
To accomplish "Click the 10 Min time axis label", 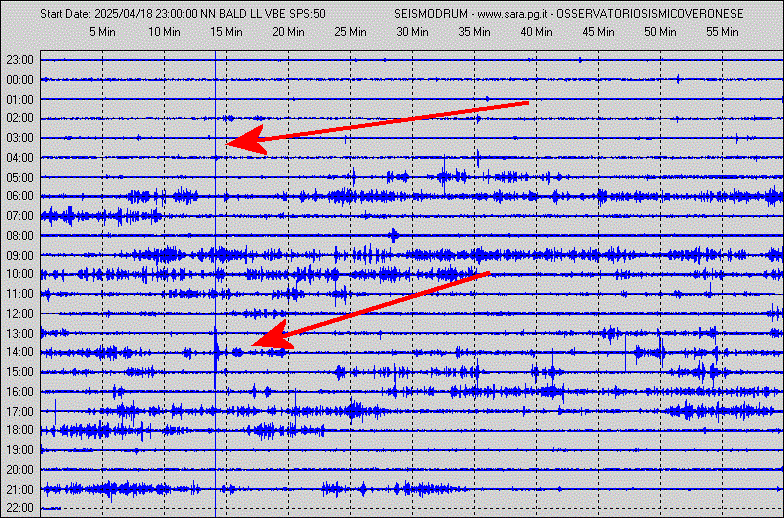I will coord(164,32).
